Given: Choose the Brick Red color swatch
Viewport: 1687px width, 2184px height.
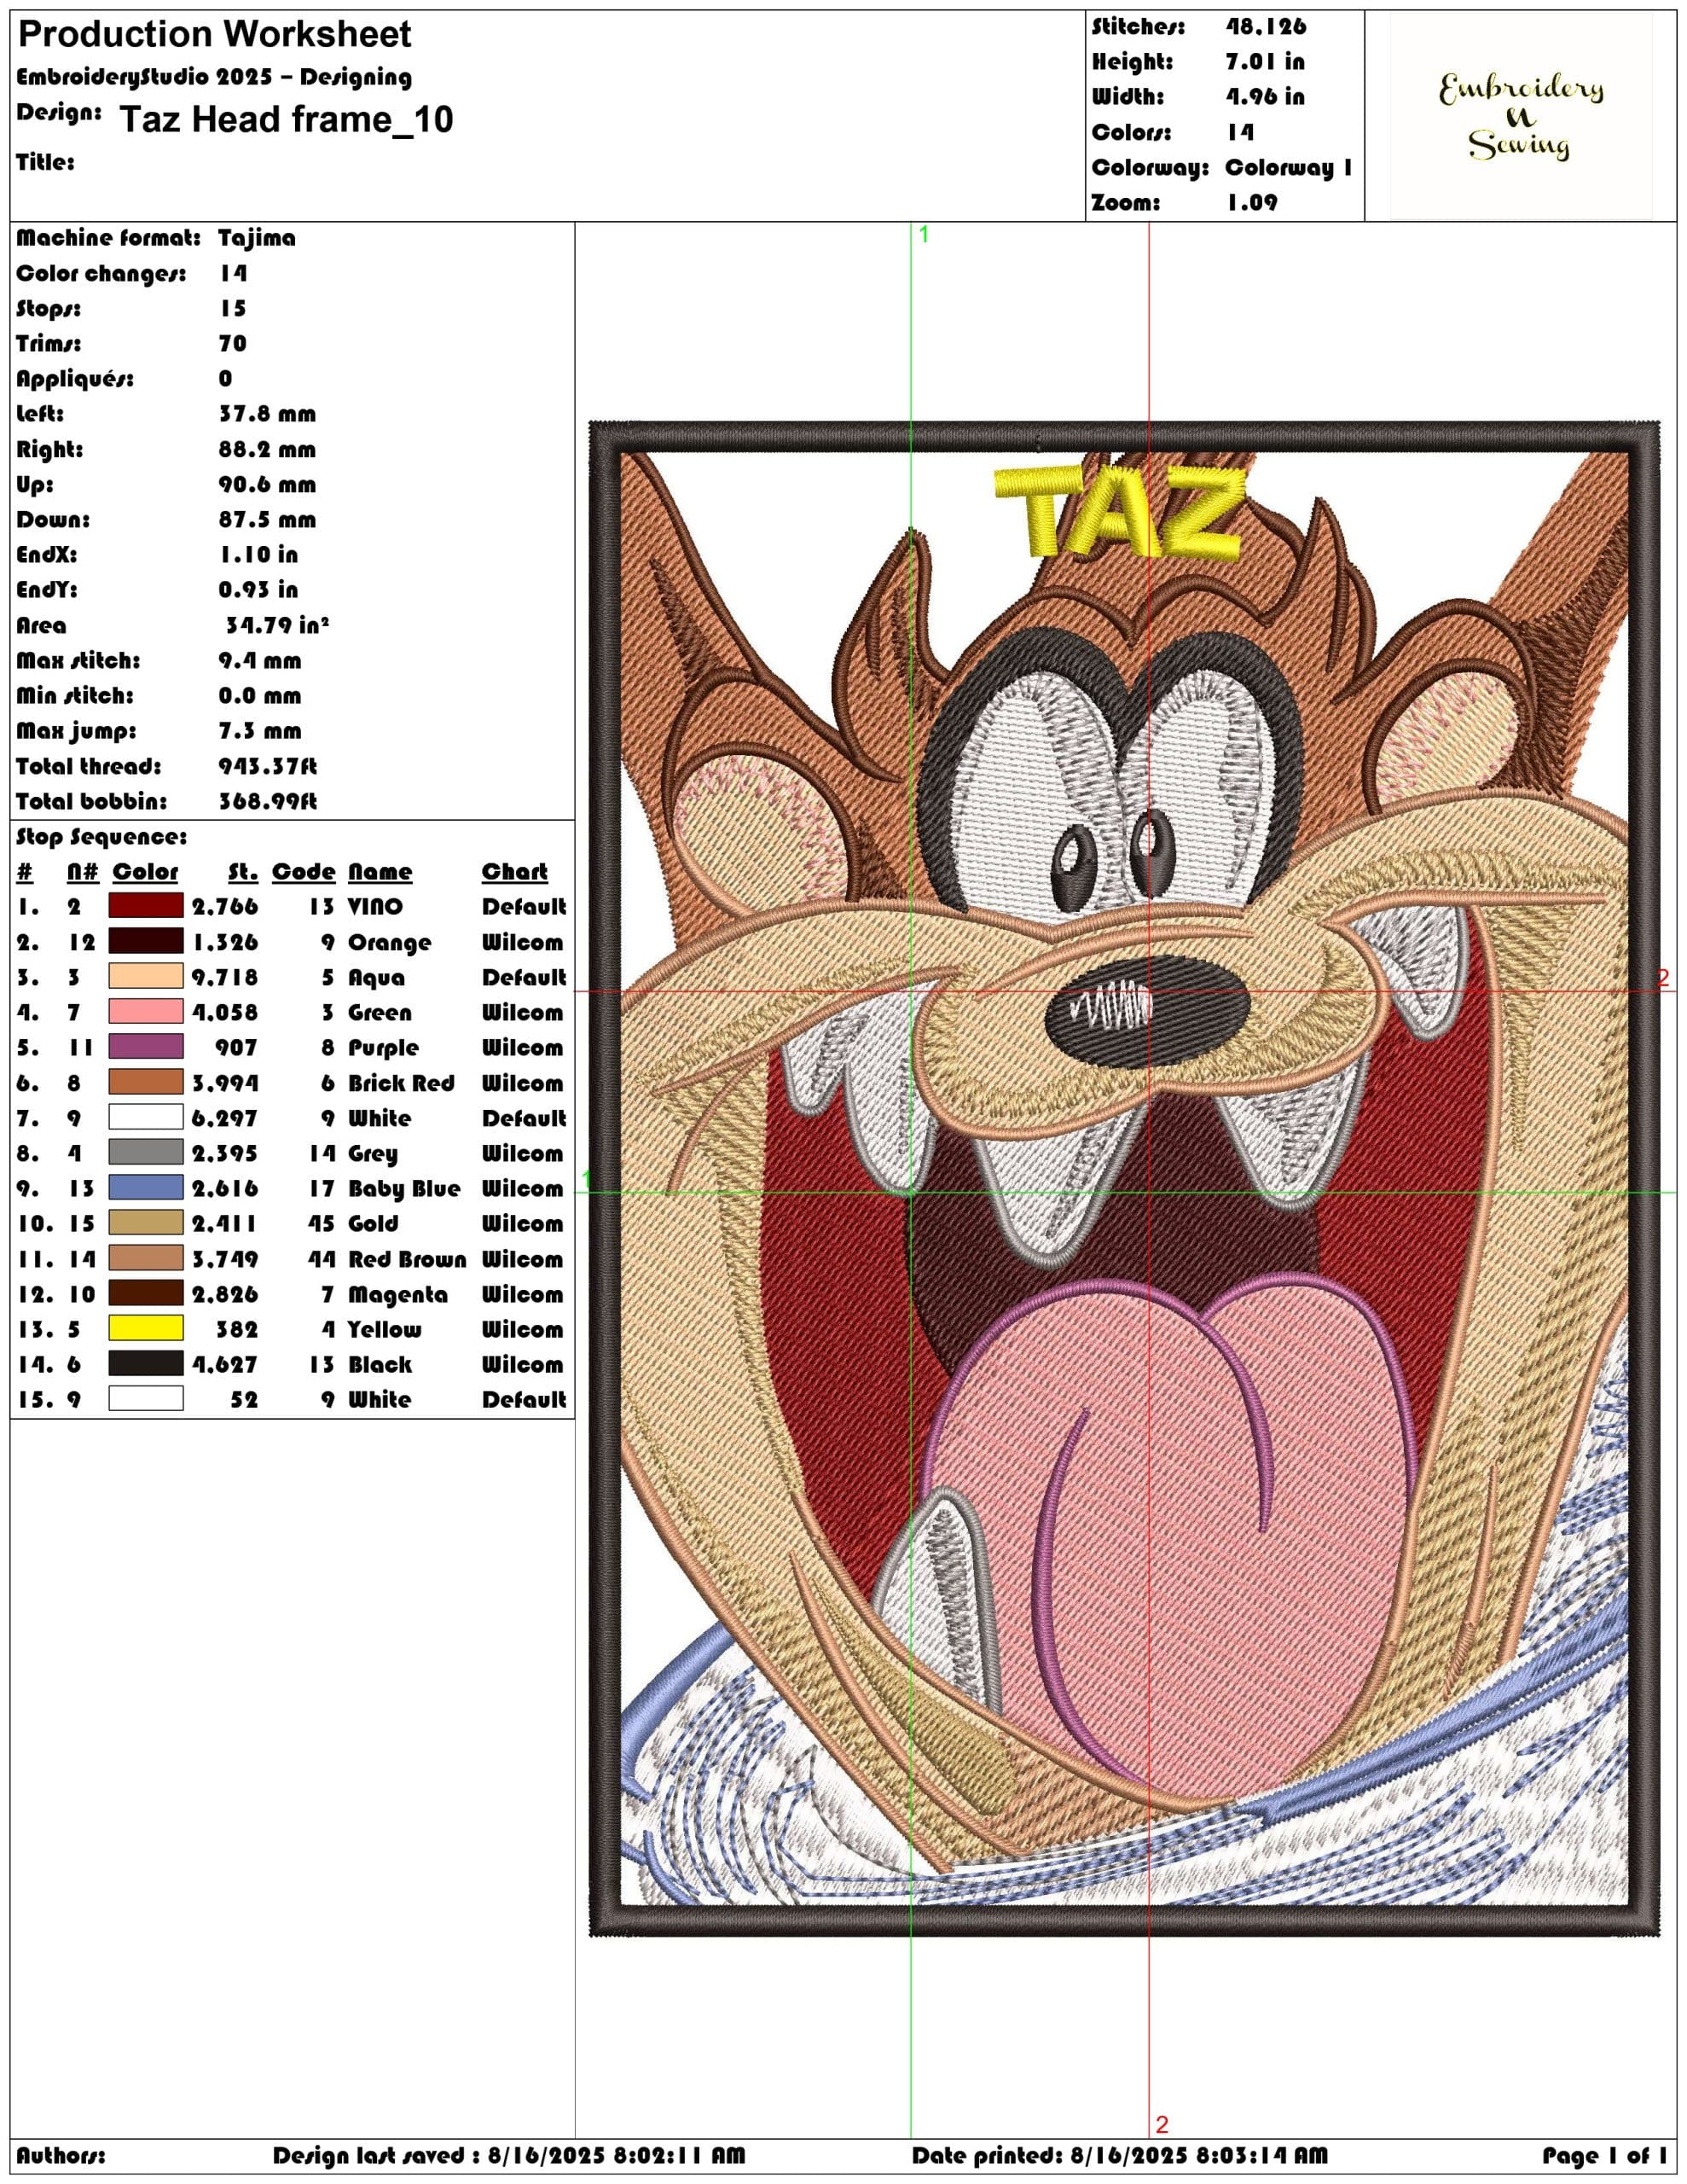Looking at the screenshot, I should tap(146, 1082).
